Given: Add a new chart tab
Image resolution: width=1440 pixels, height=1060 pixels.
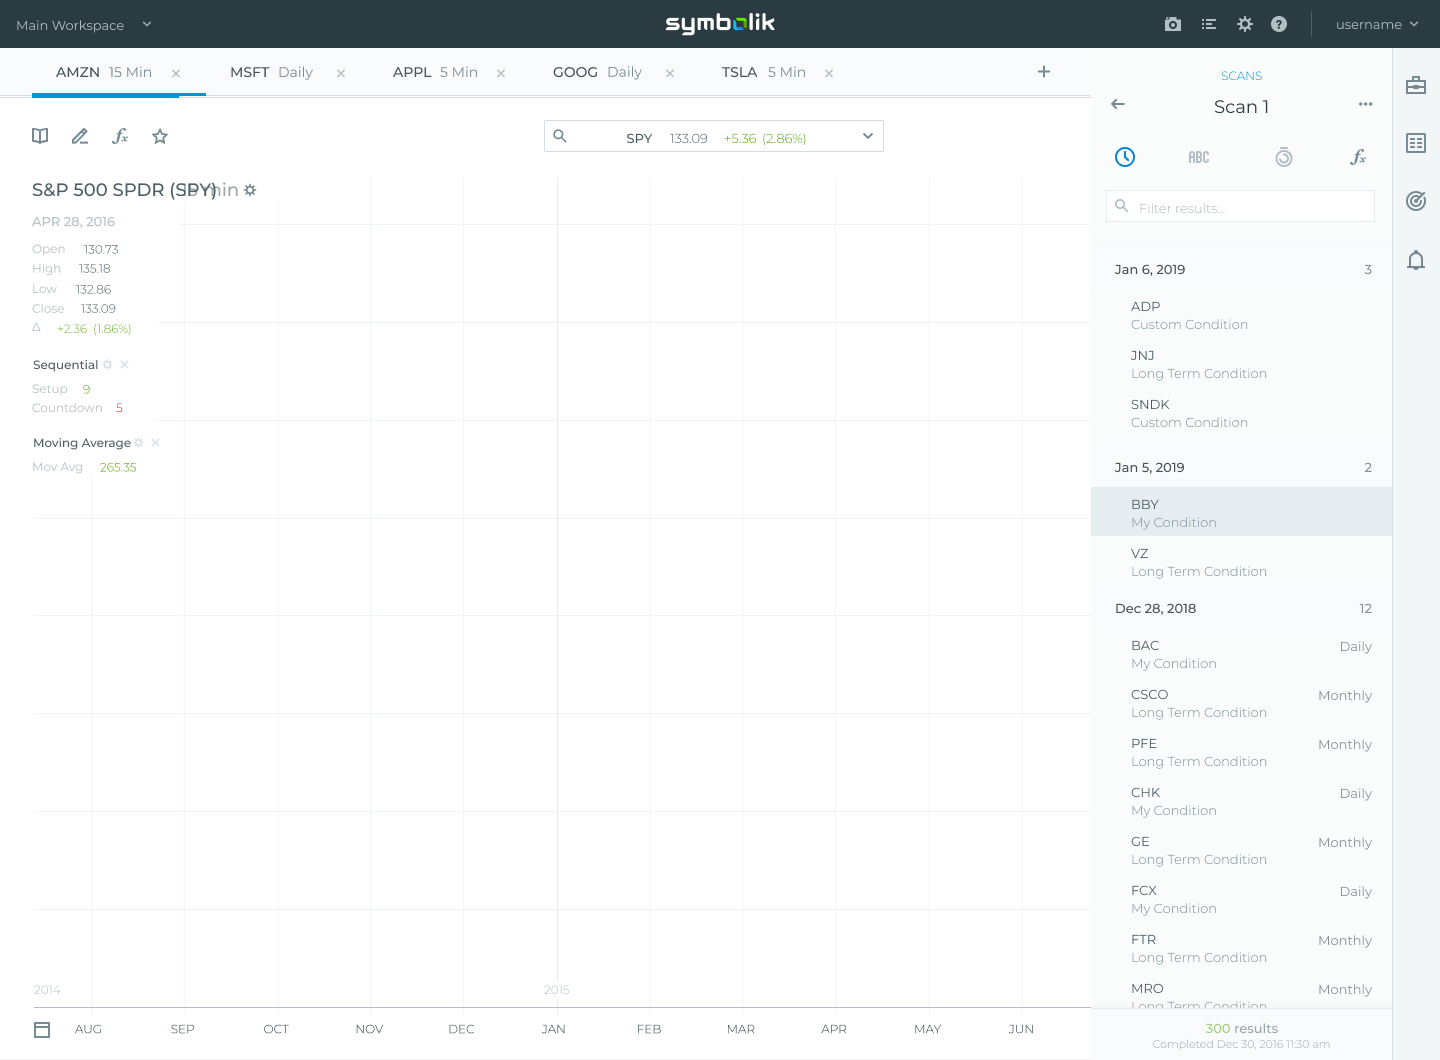Looking at the screenshot, I should pyautogui.click(x=1044, y=71).
